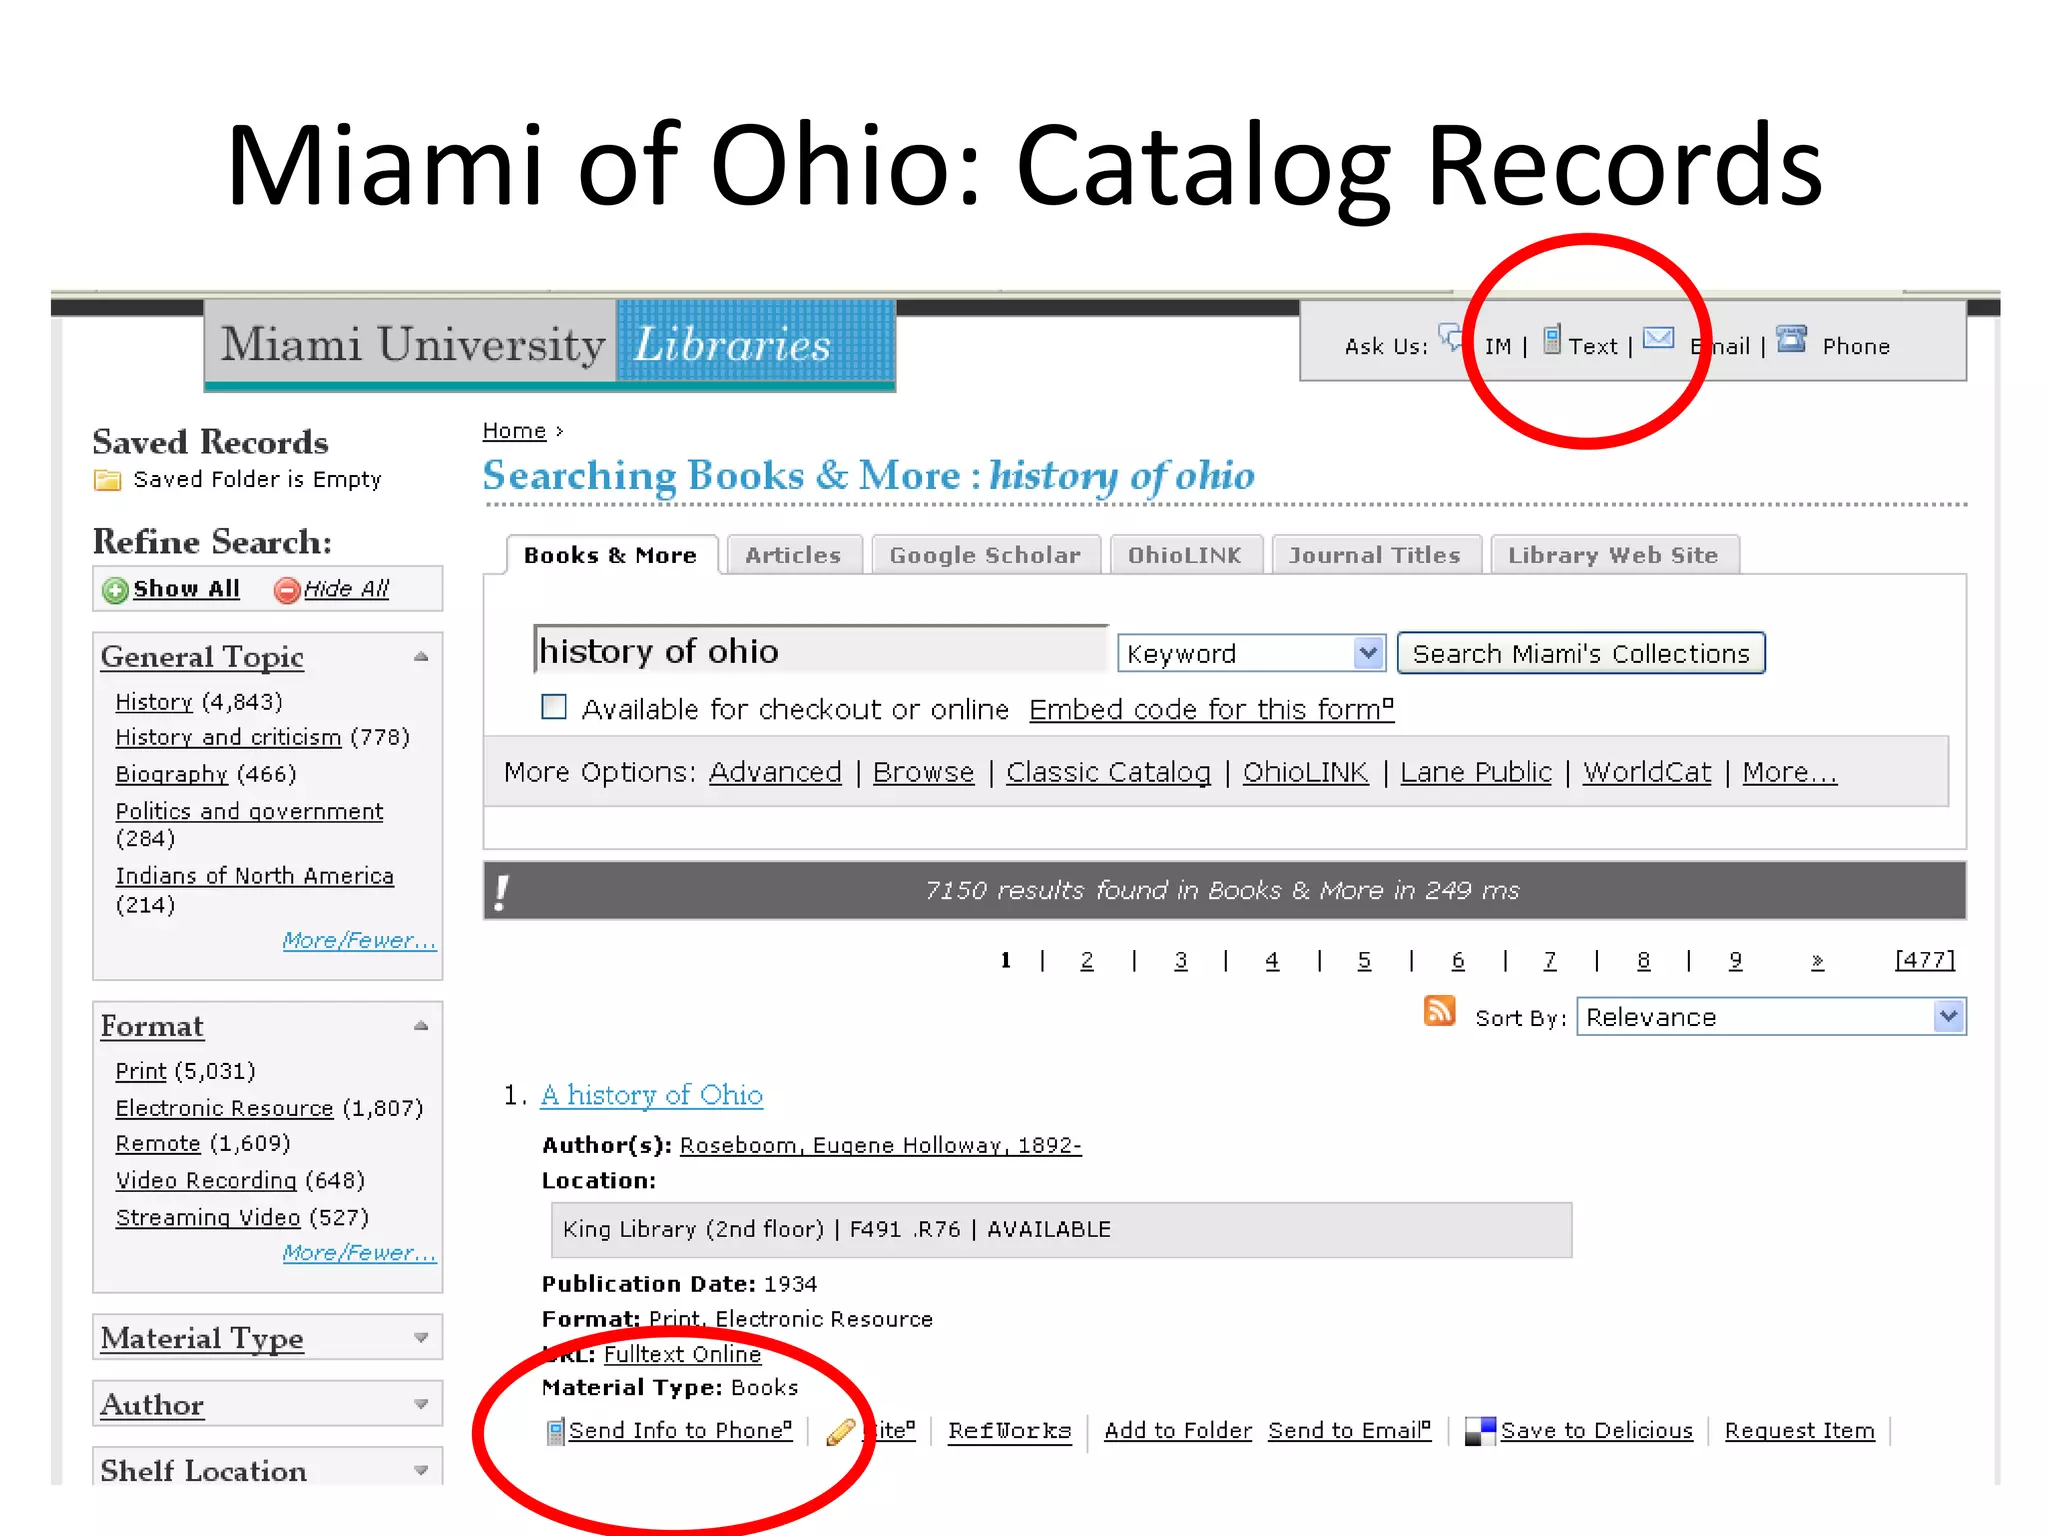Screen dimensions: 2048x1536
Task: Select the Books & More tab
Action: (x=610, y=555)
